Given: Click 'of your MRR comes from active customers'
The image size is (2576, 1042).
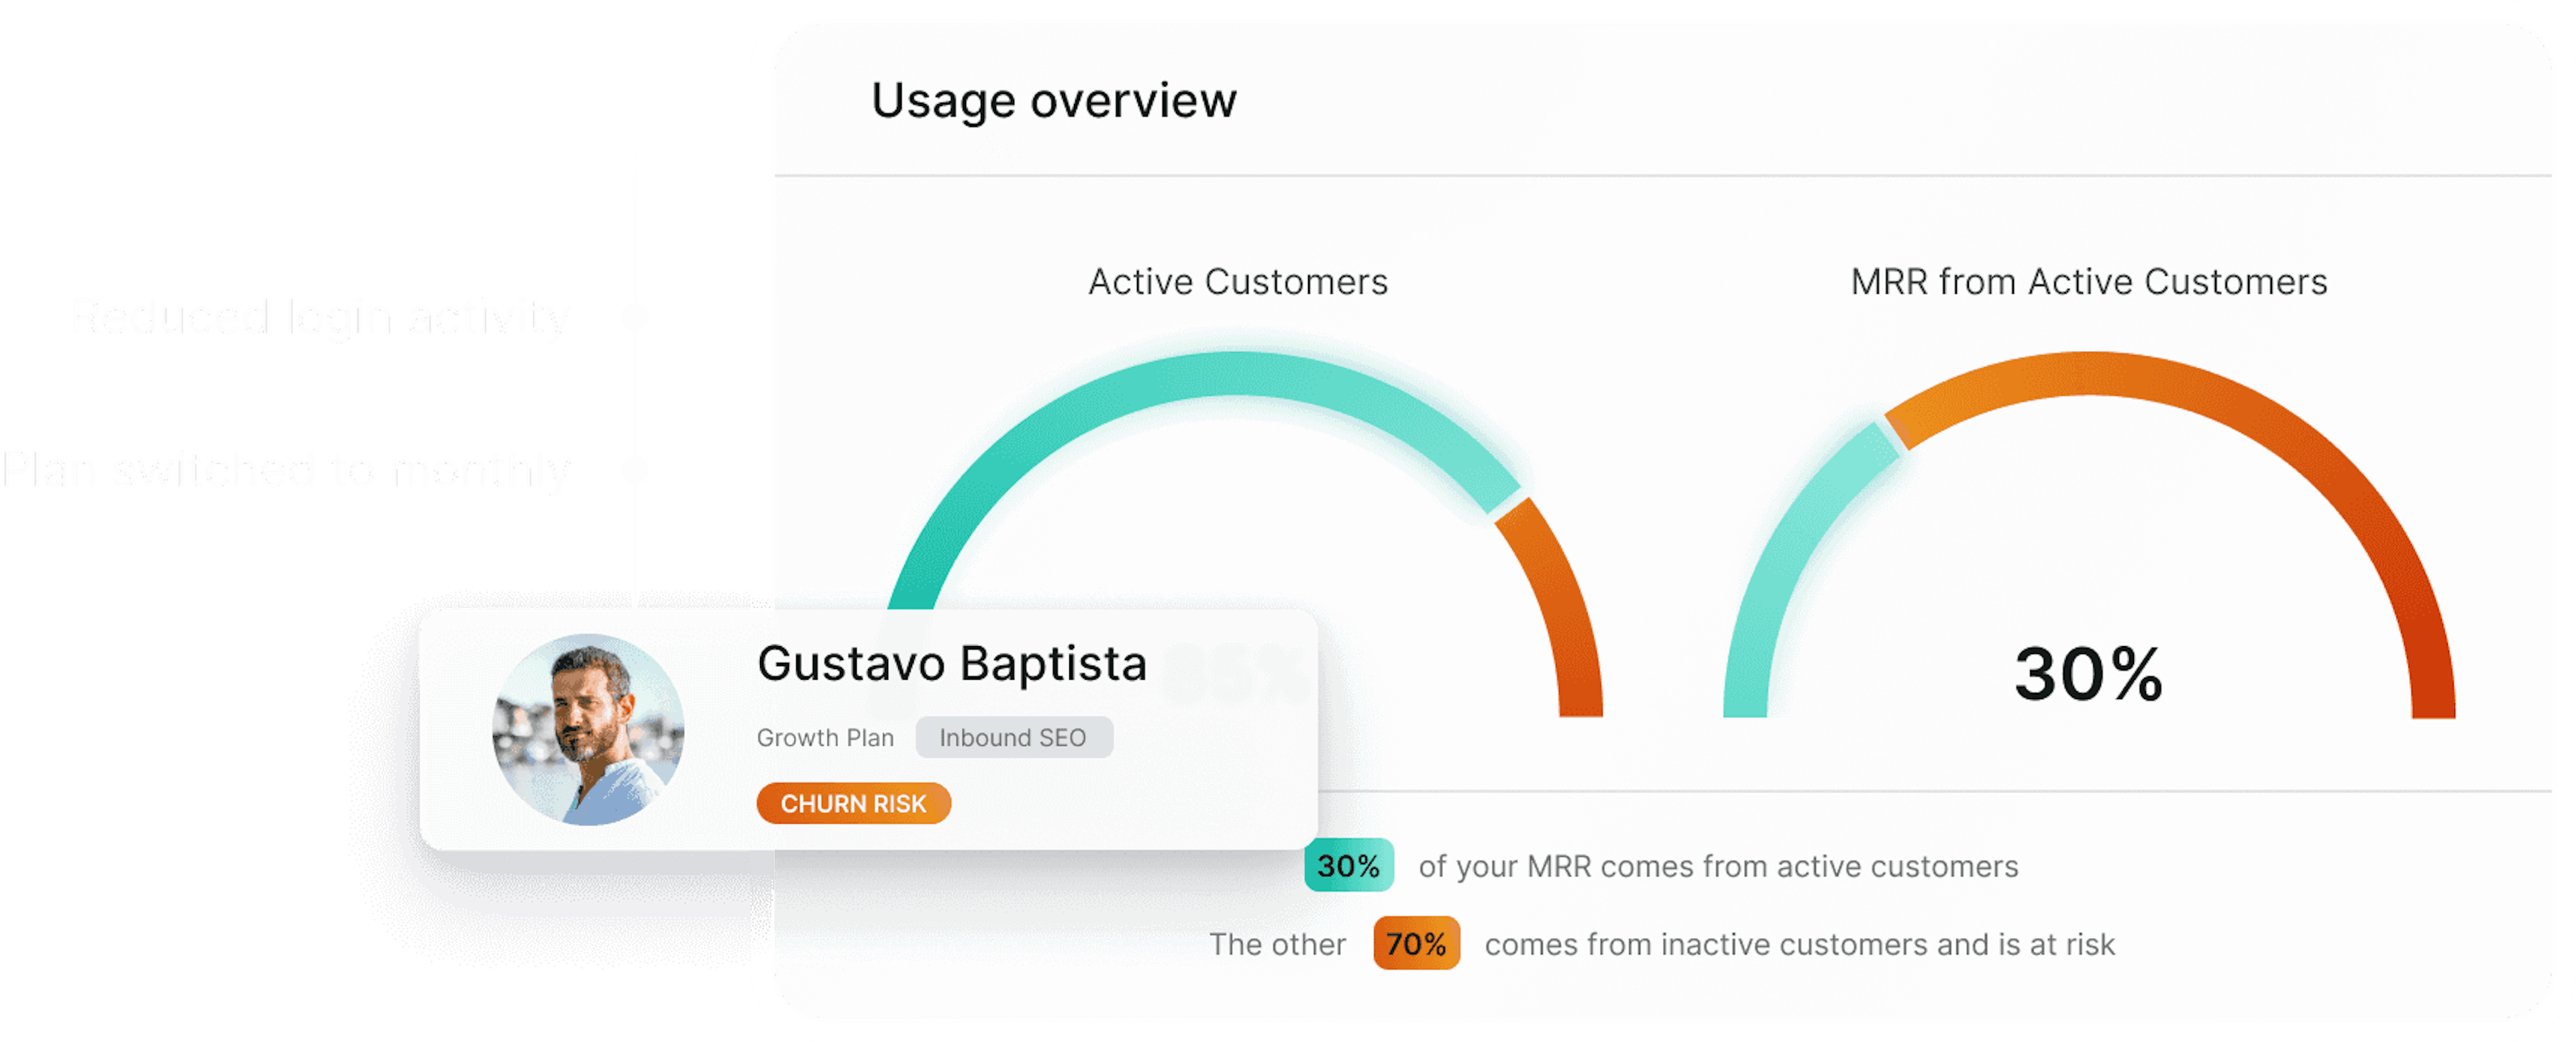Looking at the screenshot, I should click(x=1718, y=866).
